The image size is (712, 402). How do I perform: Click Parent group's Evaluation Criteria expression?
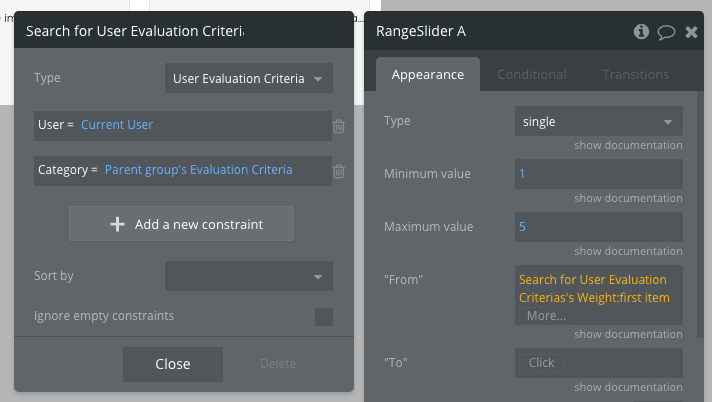point(198,170)
